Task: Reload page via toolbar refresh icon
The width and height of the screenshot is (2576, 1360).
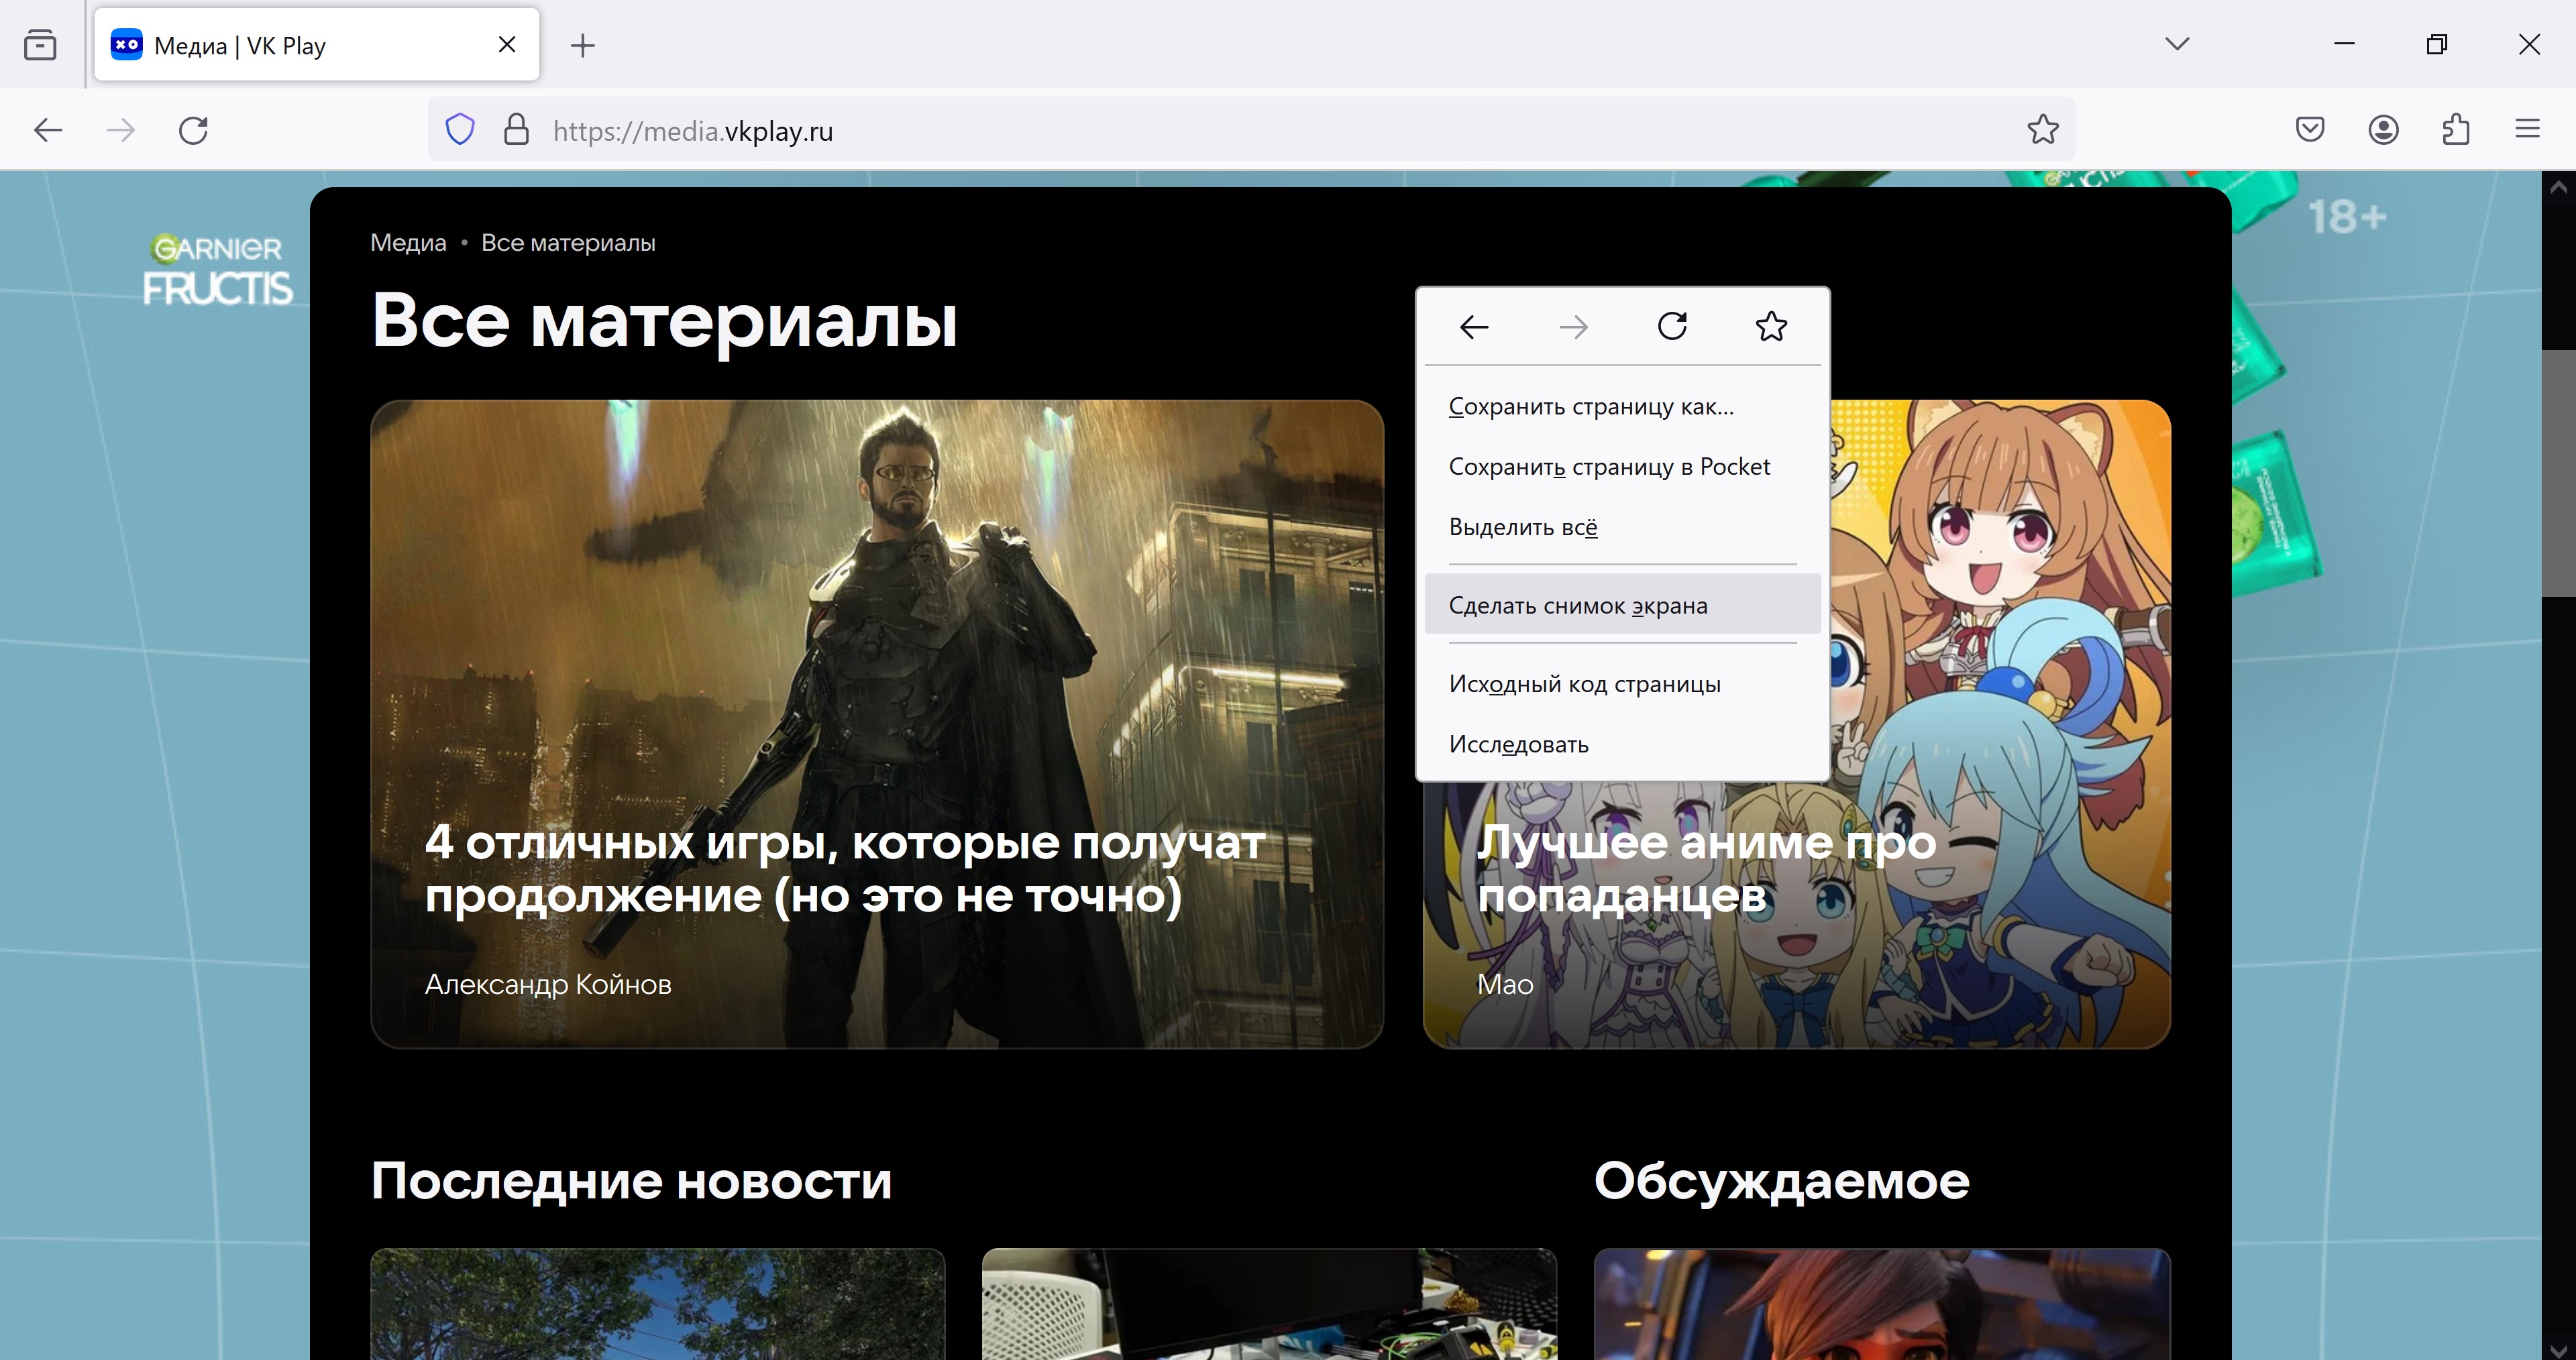Action: 193,130
